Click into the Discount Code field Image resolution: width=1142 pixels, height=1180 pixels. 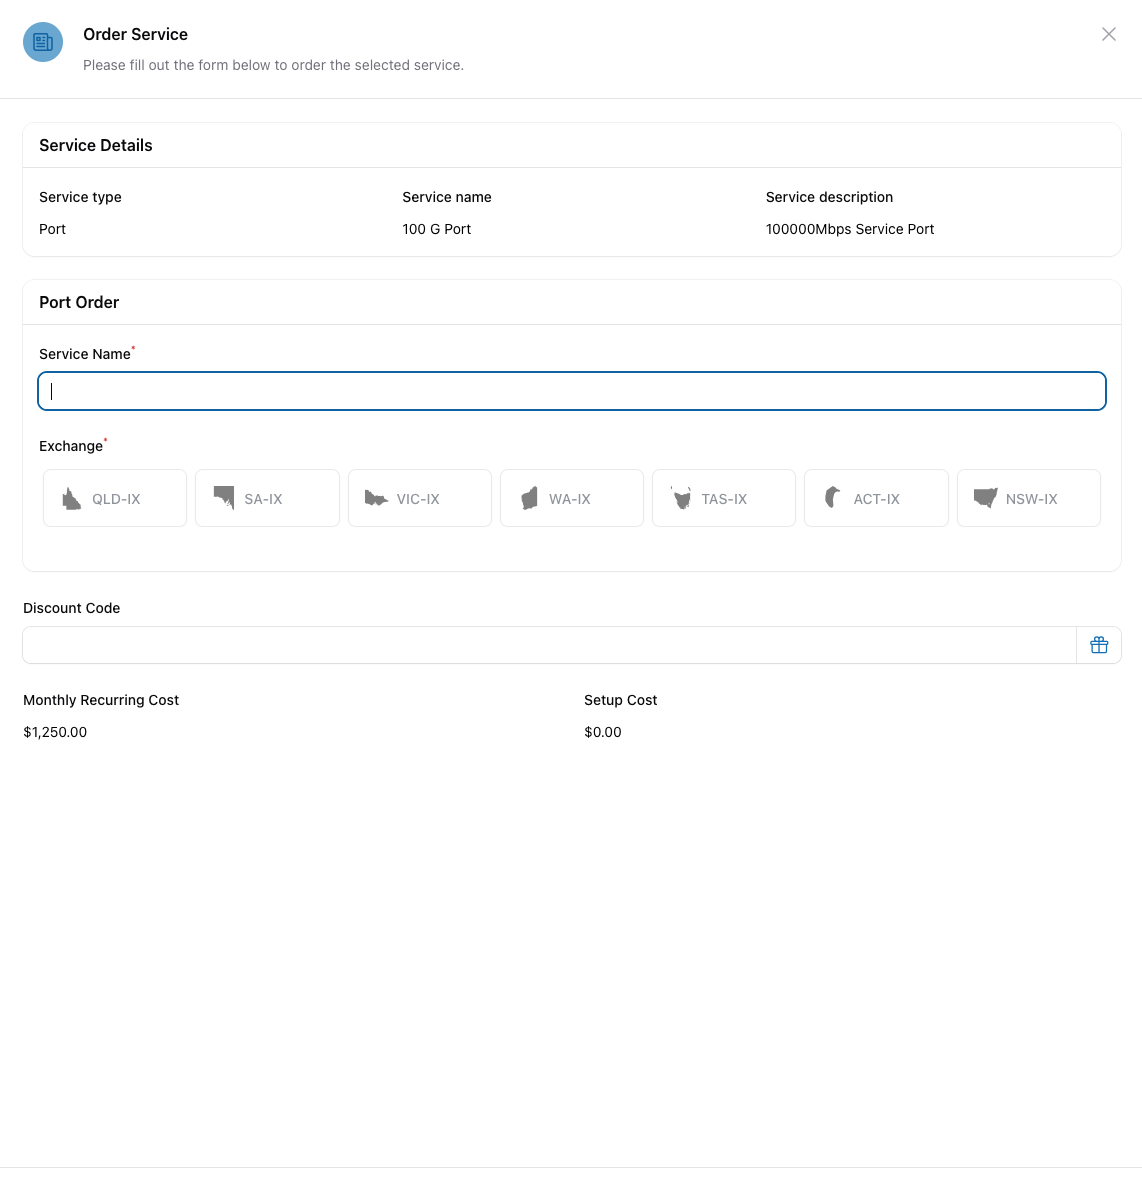(x=548, y=645)
